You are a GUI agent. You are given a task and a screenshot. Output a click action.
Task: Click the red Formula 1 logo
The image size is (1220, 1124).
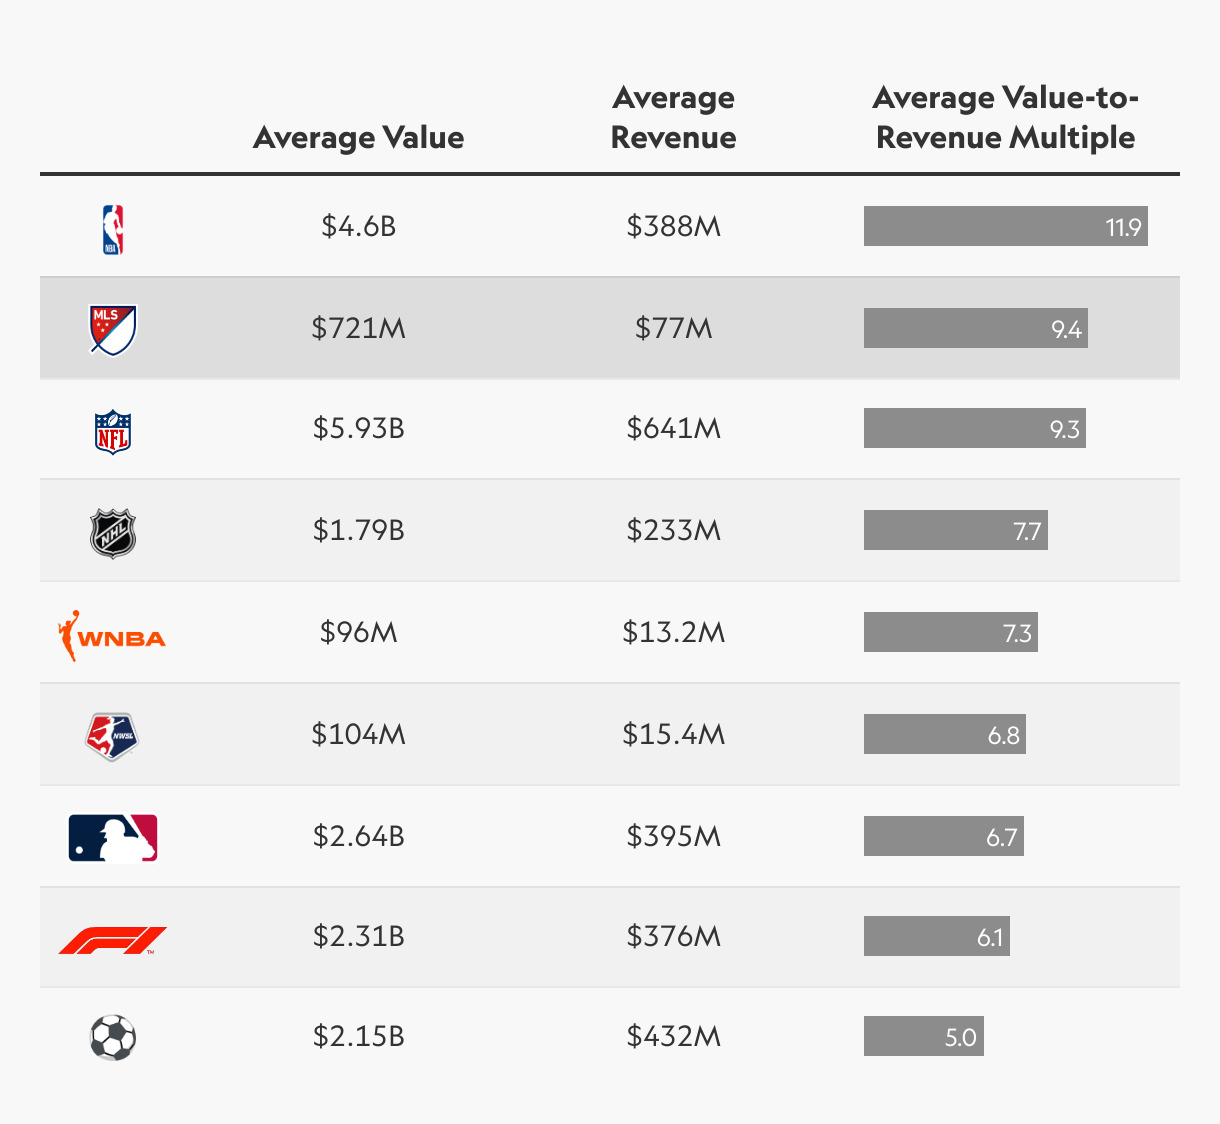113,940
